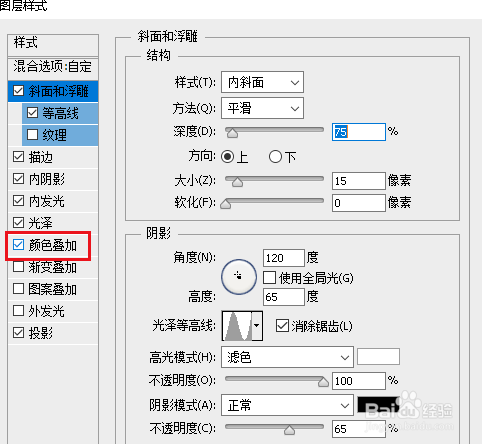Click the angle and altitude dial
The width and height of the screenshot is (482, 444).
click(239, 277)
